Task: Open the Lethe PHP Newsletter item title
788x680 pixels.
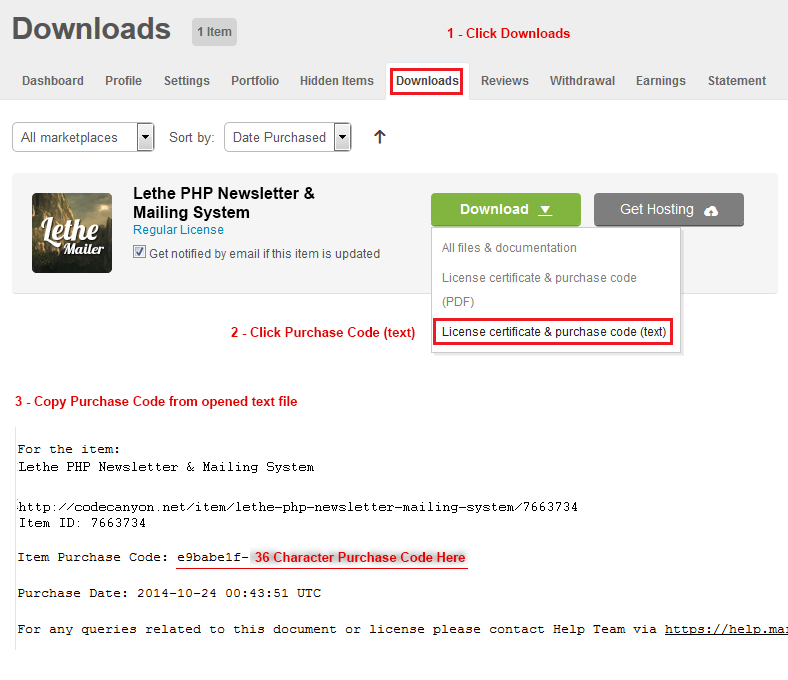Action: click(x=224, y=203)
